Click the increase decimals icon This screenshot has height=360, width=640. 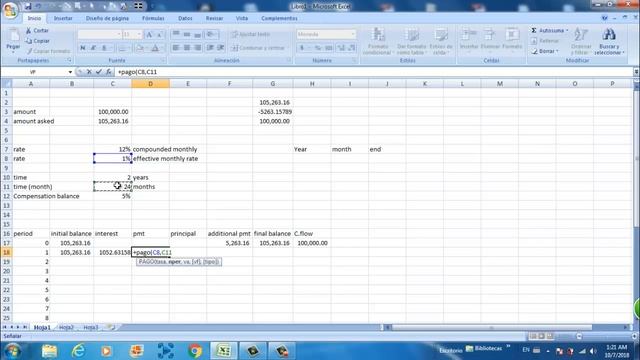(341, 48)
